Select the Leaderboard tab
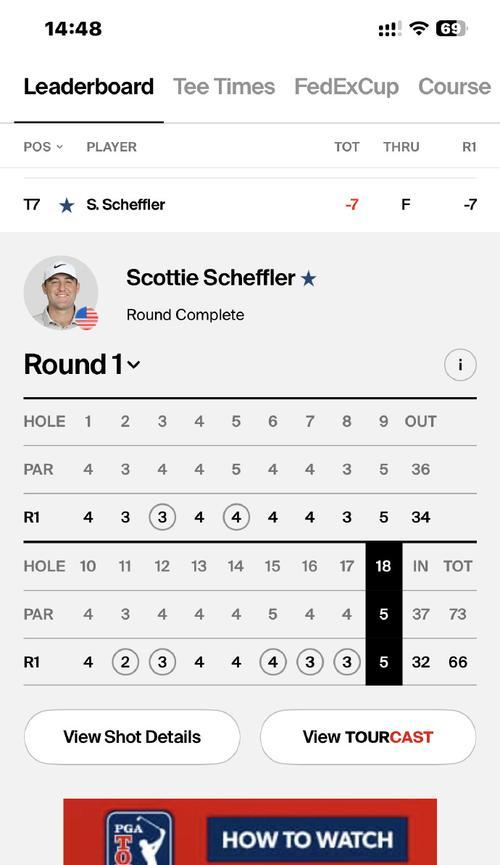The height and width of the screenshot is (865, 500). click(x=88, y=87)
